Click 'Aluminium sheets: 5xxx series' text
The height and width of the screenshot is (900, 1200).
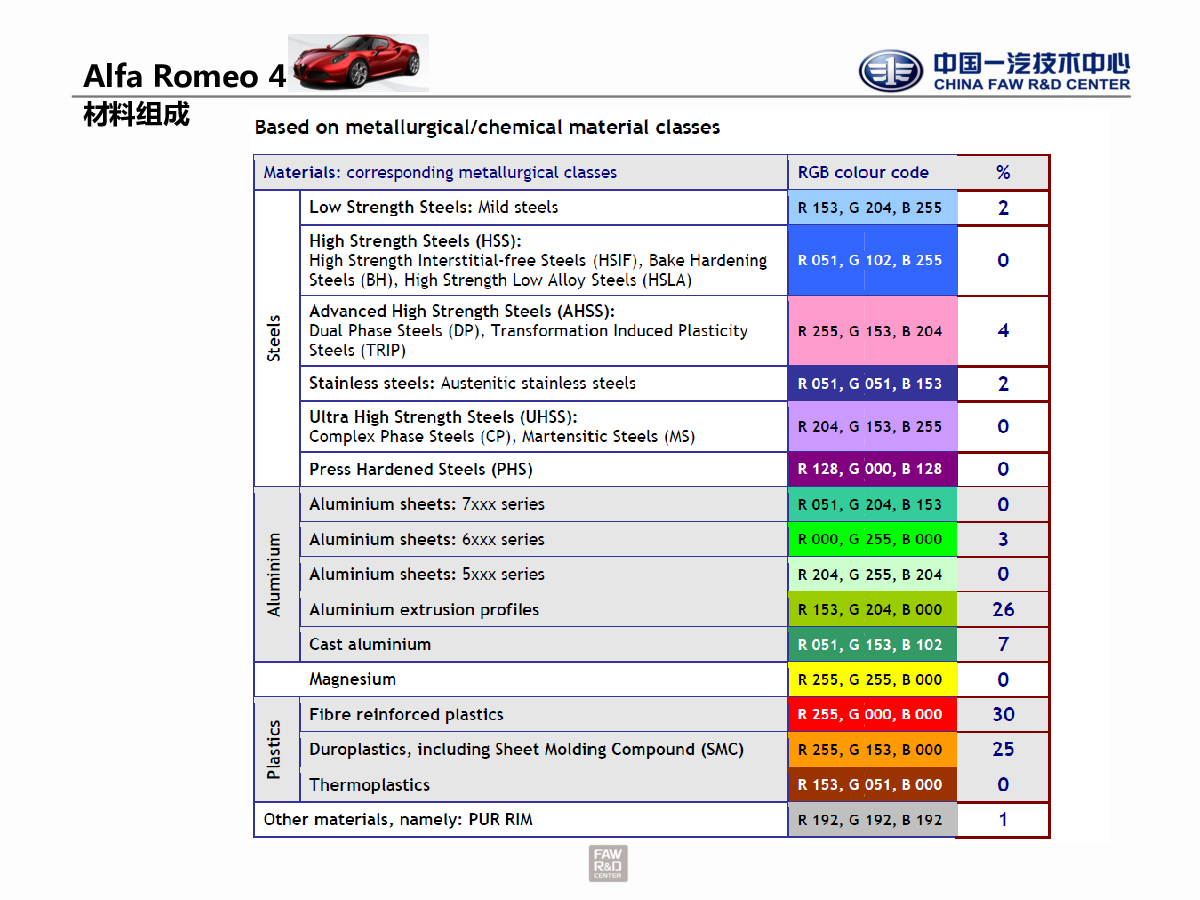tap(427, 574)
